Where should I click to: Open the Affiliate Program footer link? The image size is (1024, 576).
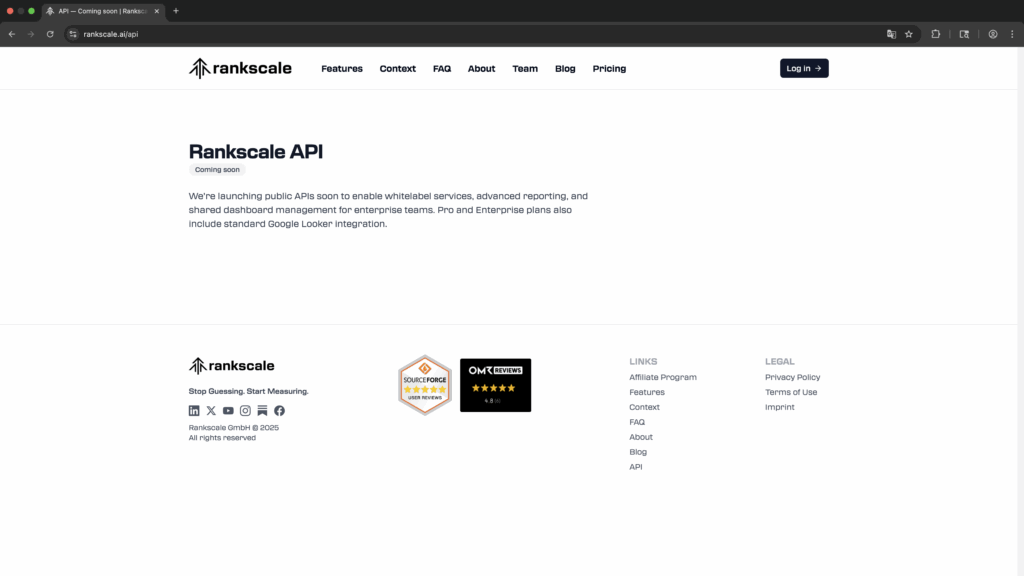[x=663, y=377]
